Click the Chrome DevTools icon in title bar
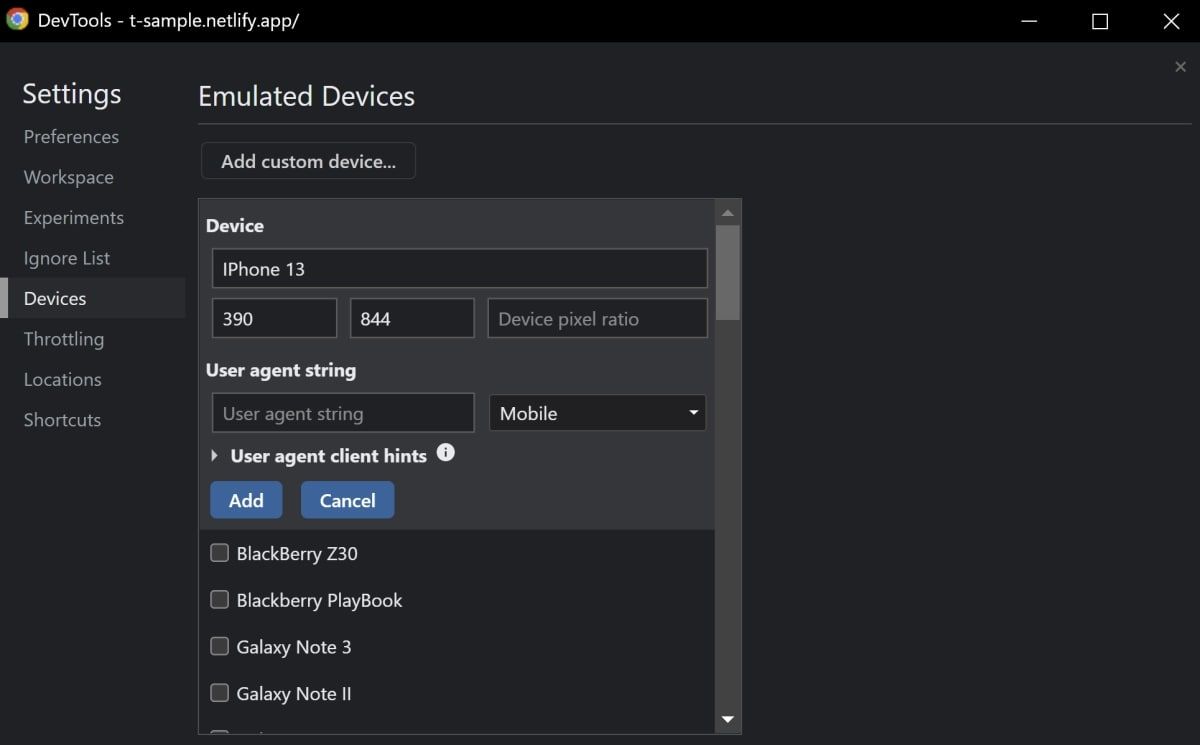 click(x=17, y=21)
